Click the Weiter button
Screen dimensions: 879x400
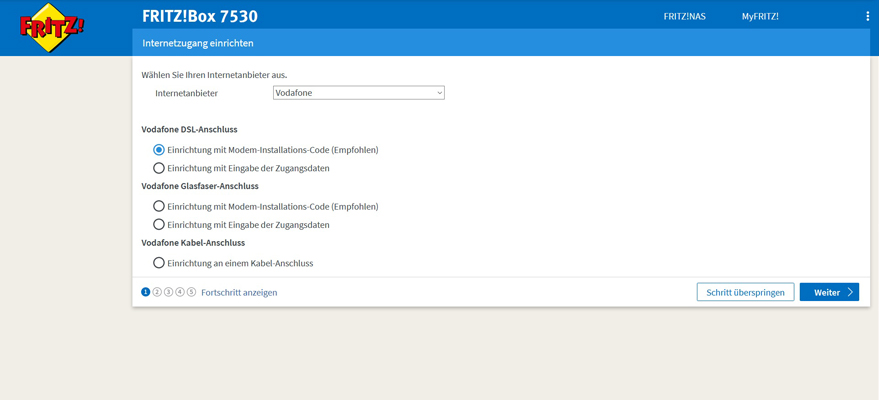[x=829, y=292]
